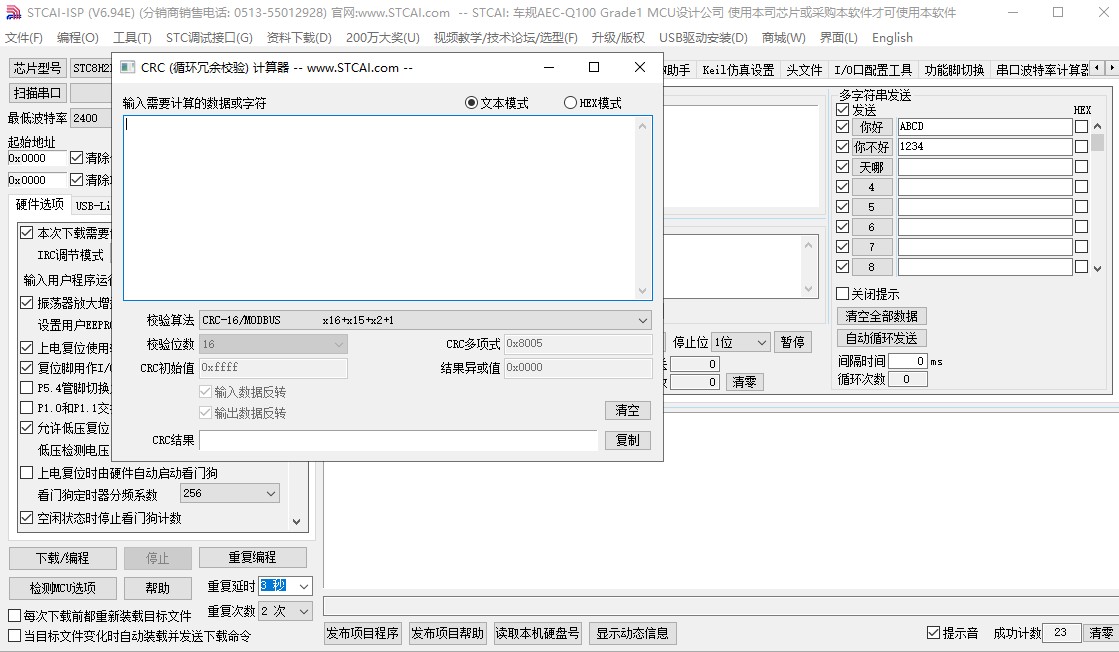The width and height of the screenshot is (1119, 652).
Task: Toggle the checkbox for row 5
Action: [x=842, y=207]
